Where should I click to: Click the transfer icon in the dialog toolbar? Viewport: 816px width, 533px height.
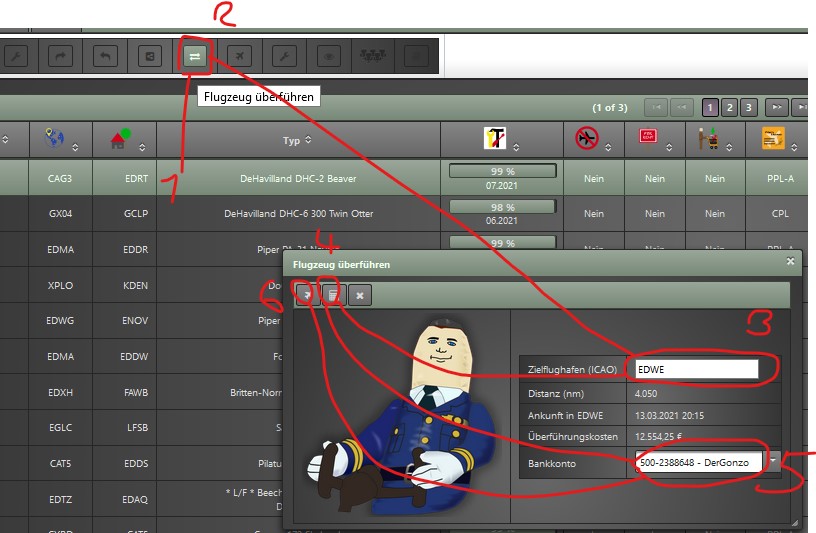(306, 294)
